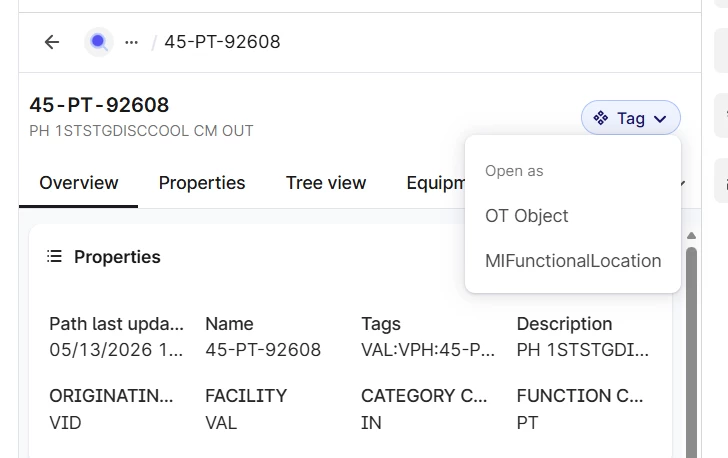Viewport: 728px width, 458px height.
Task: Collapse the Tag dropdown chevron
Action: [x=660, y=119]
